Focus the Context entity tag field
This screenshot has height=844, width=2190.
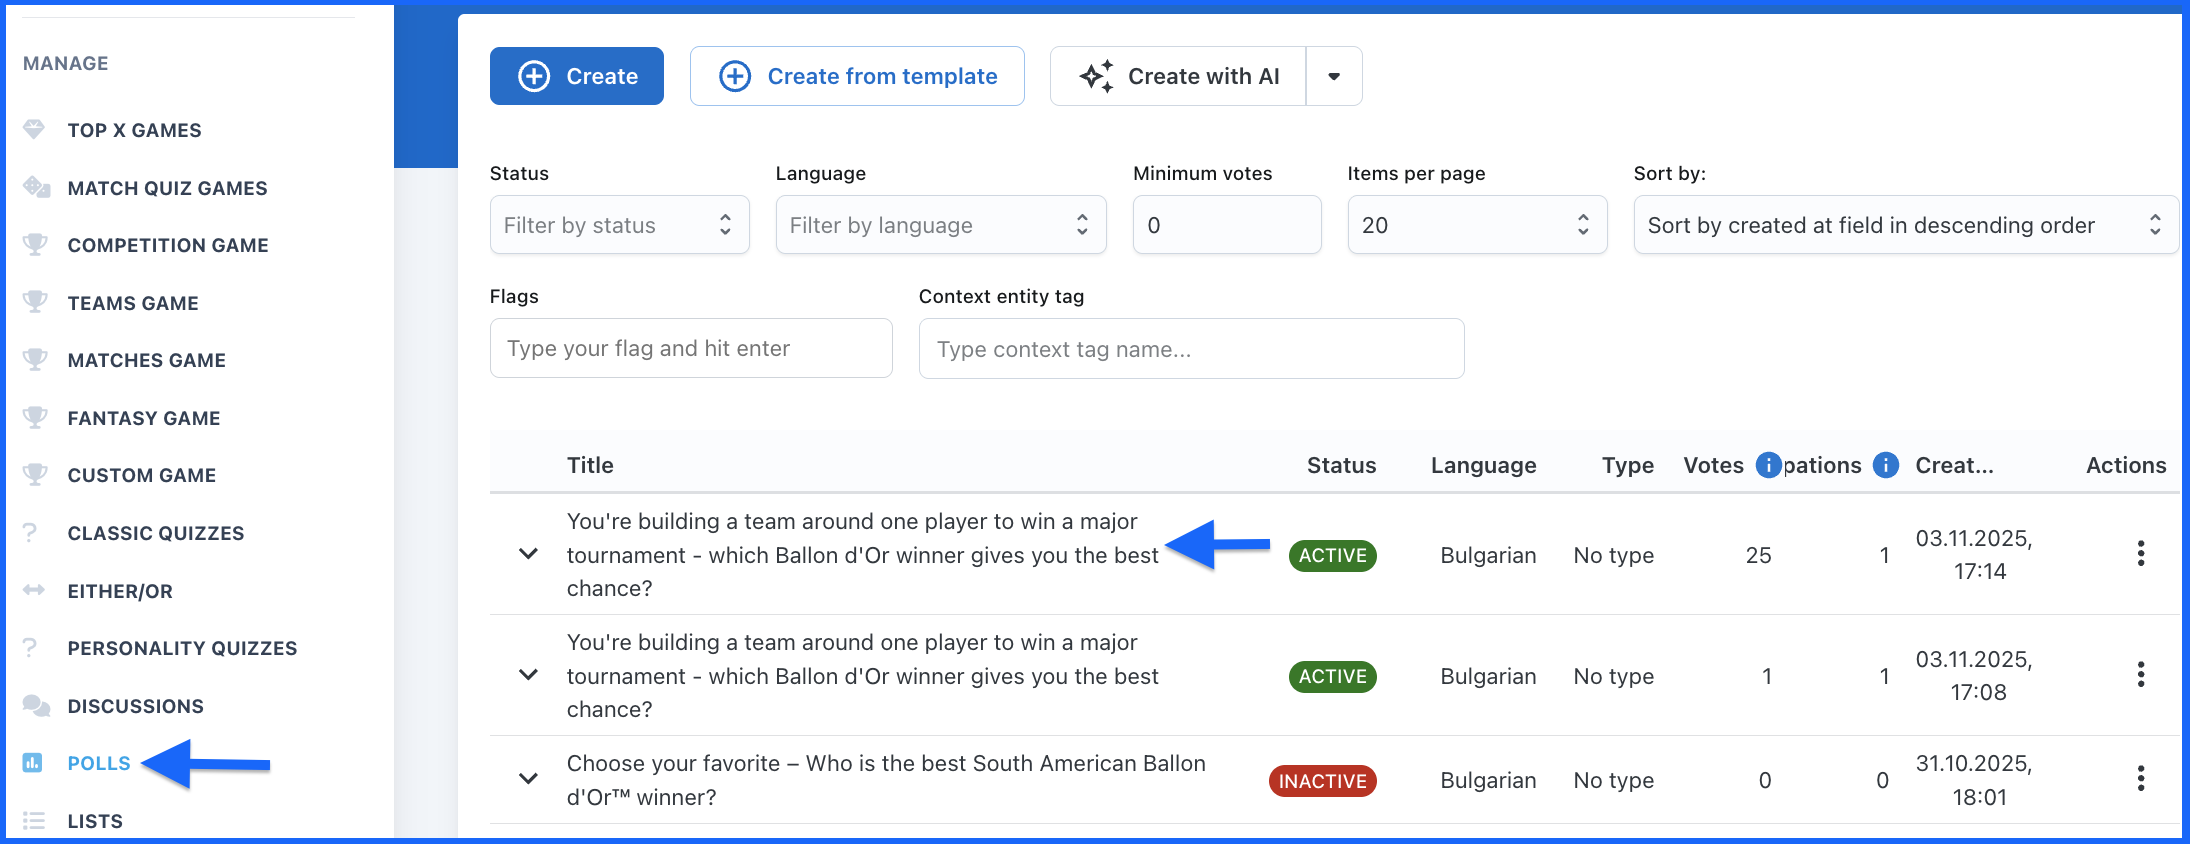coord(1190,349)
